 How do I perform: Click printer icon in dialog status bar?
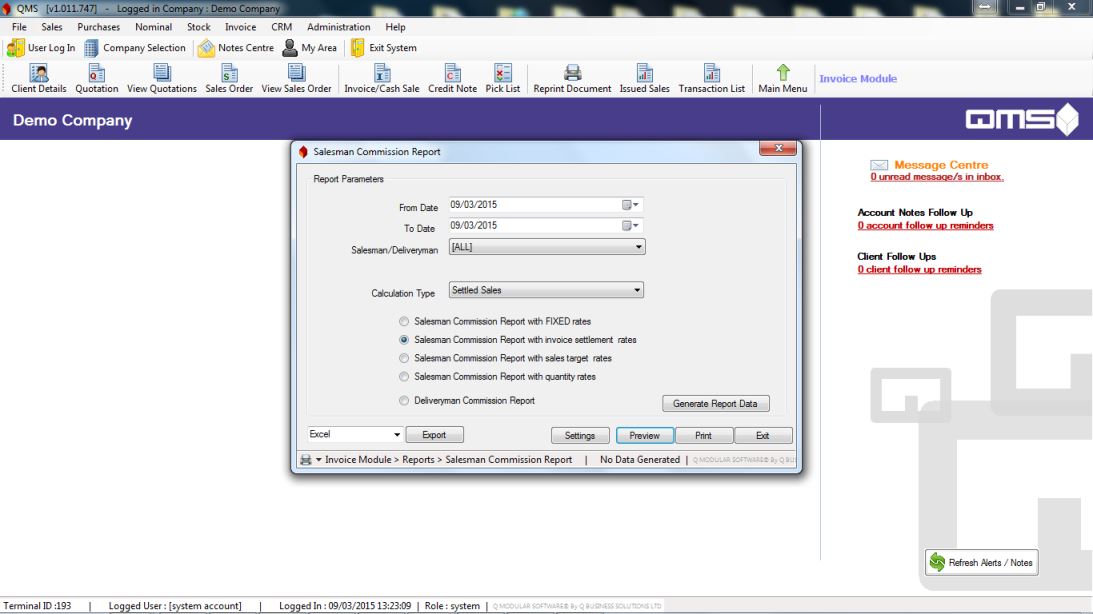pos(305,460)
